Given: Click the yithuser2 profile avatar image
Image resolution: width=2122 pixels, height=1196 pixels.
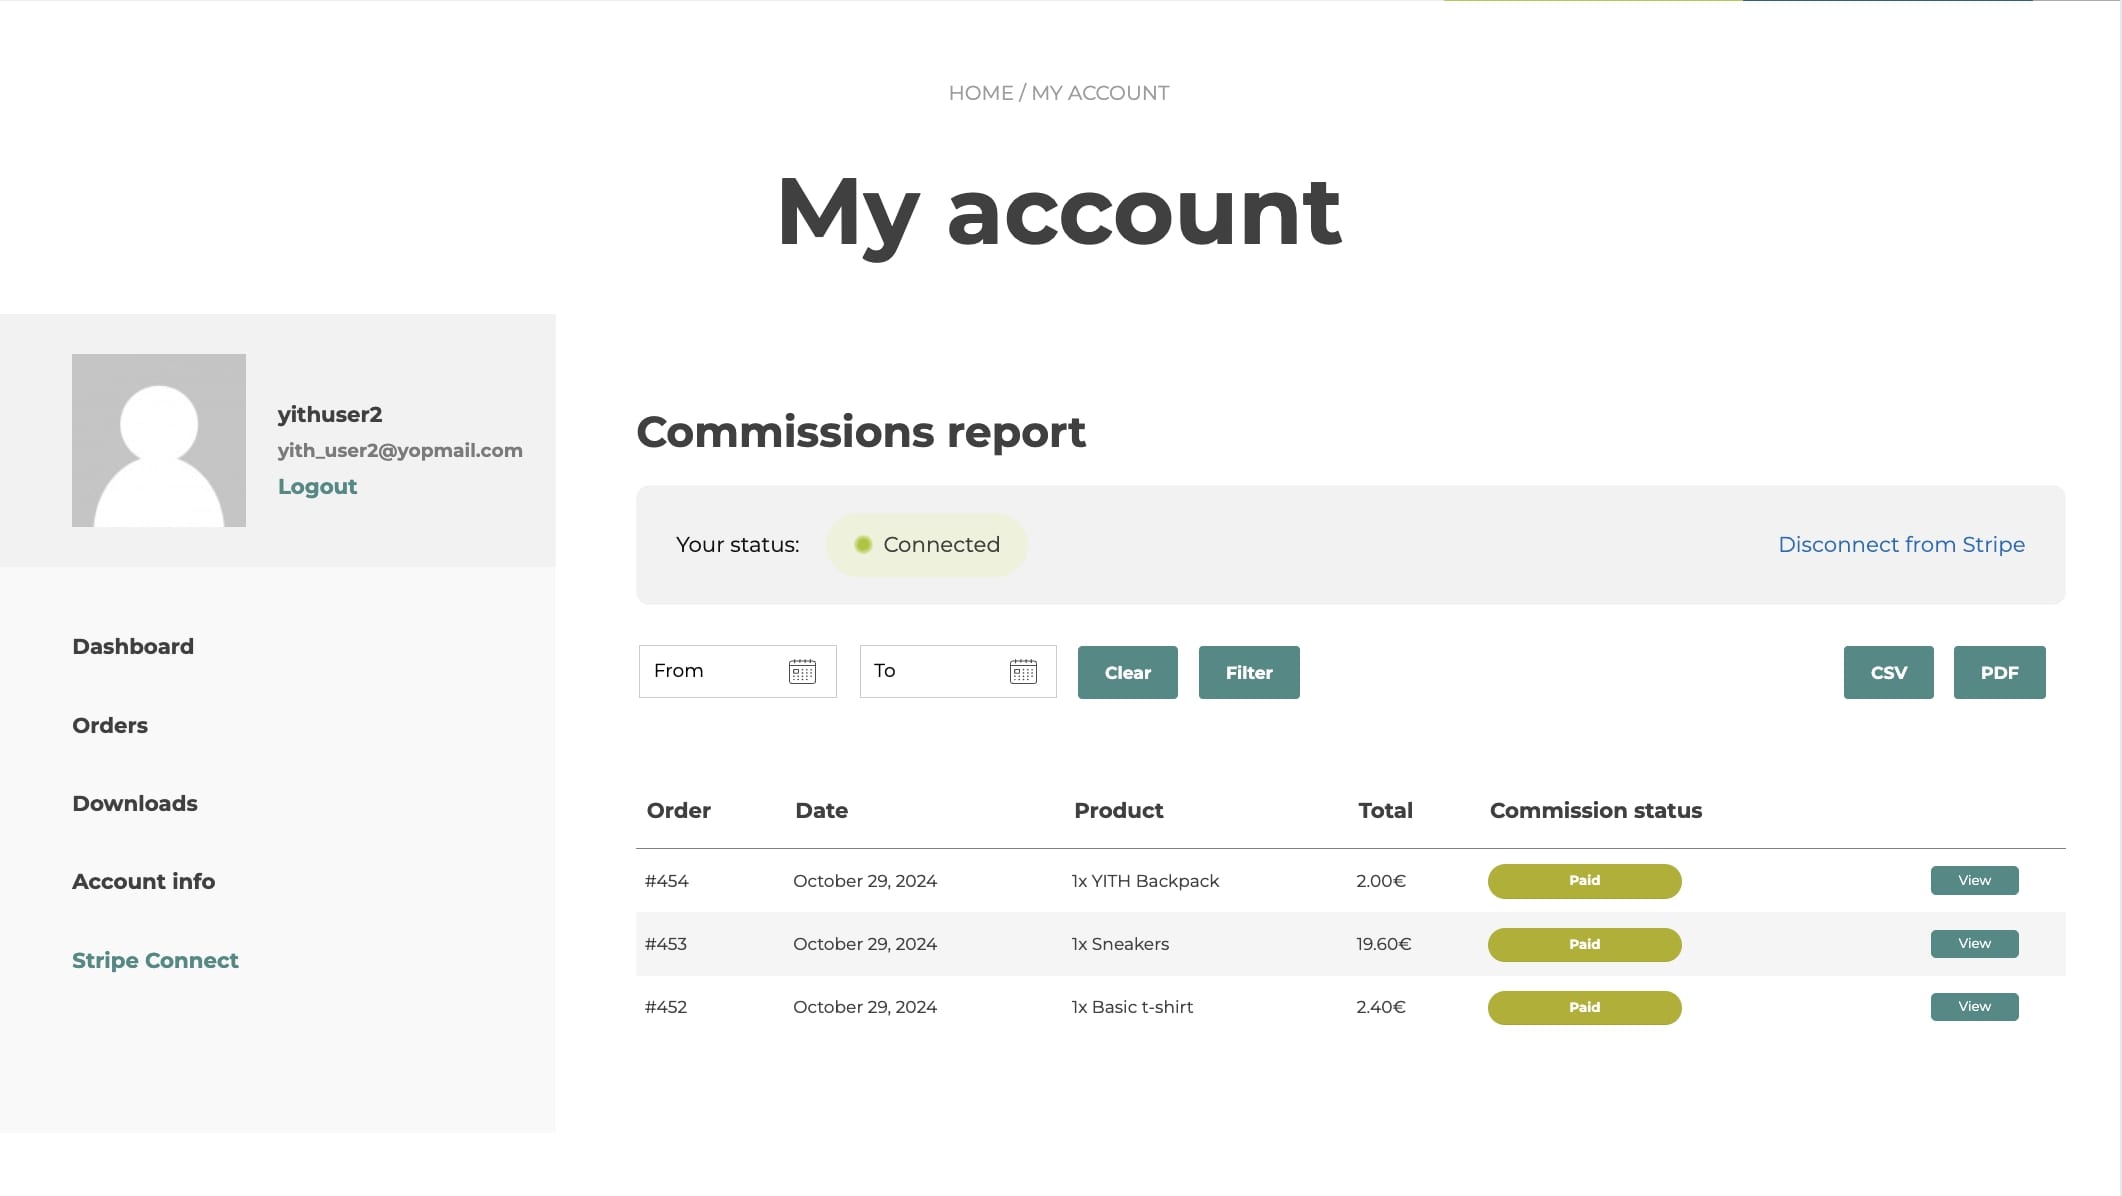Looking at the screenshot, I should (x=159, y=440).
